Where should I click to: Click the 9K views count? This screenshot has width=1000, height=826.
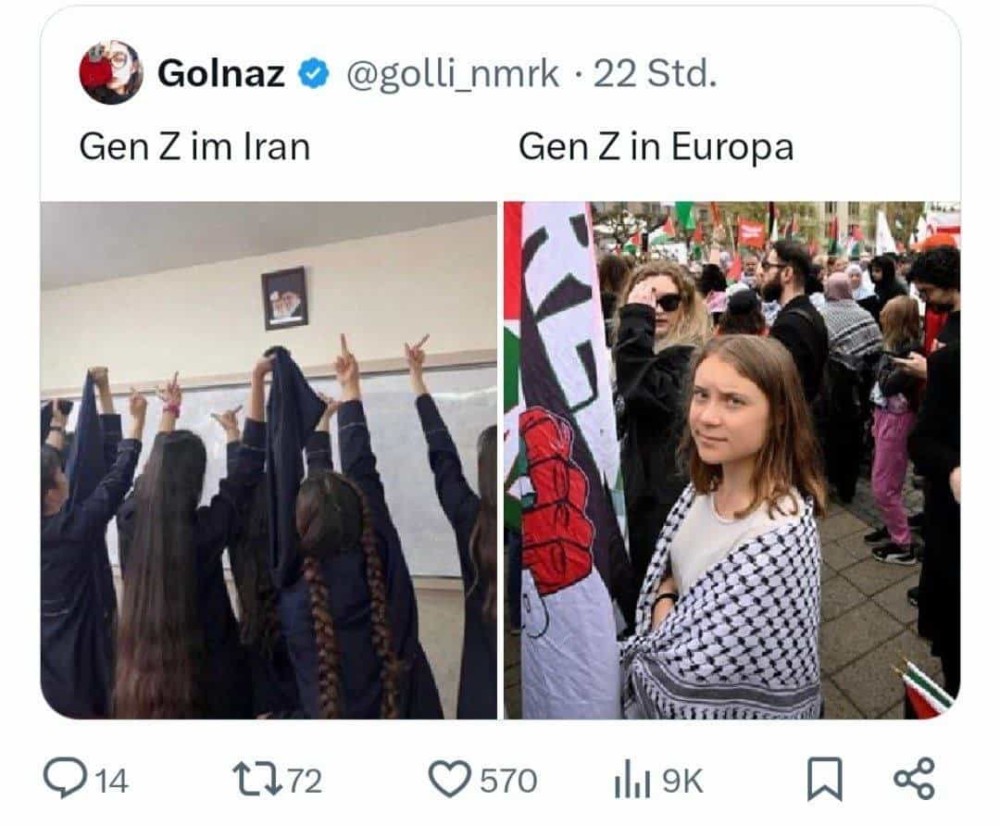coord(682,781)
